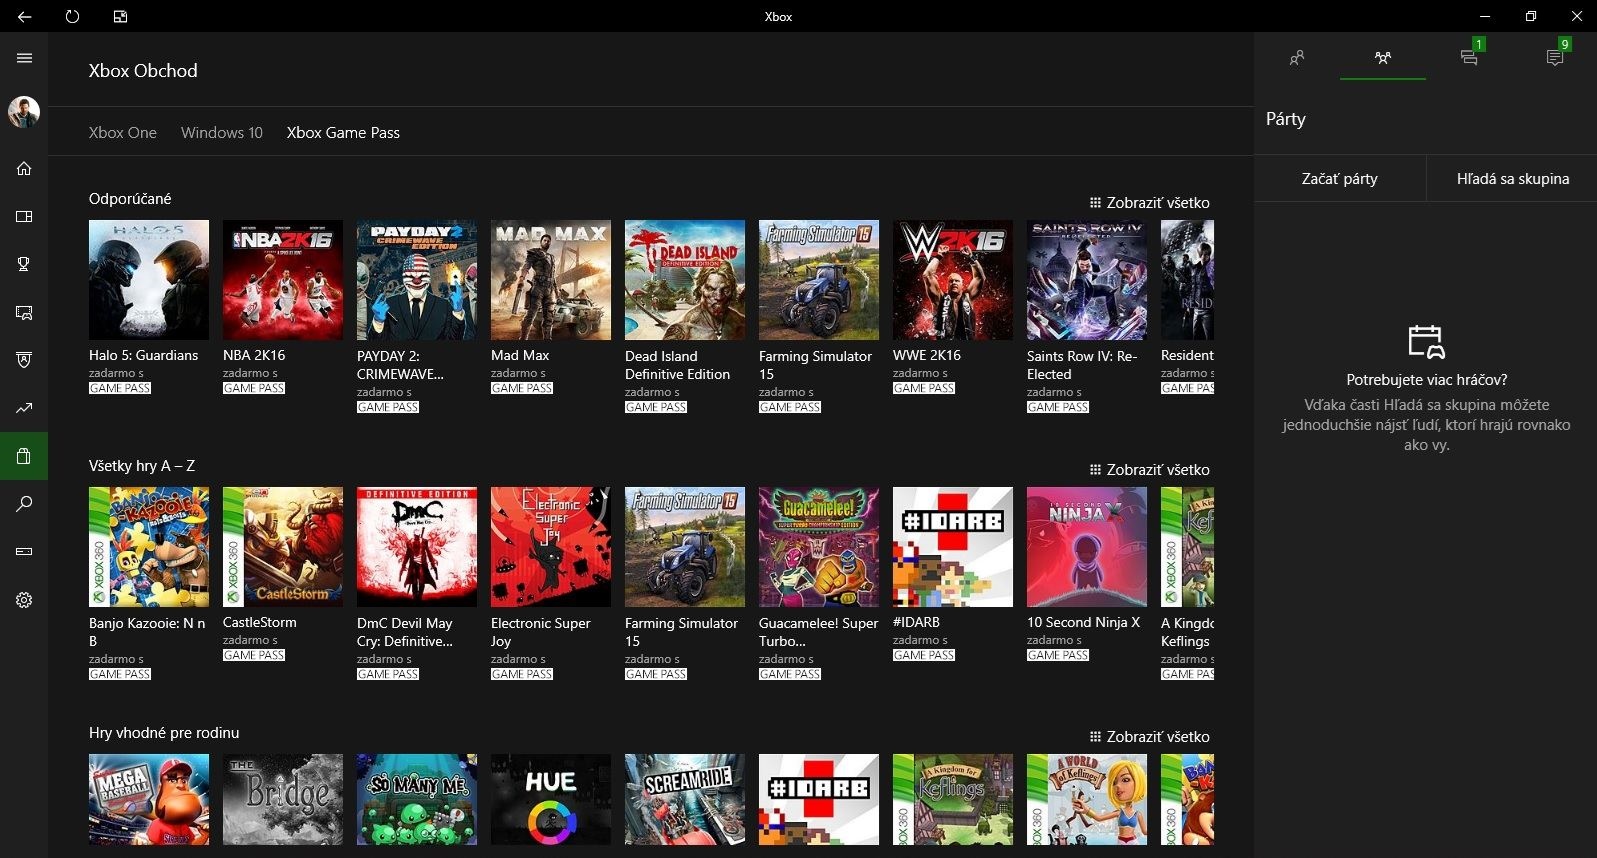This screenshot has height=858, width=1597.
Task: Open the Settings gear icon
Action: [x=24, y=600]
